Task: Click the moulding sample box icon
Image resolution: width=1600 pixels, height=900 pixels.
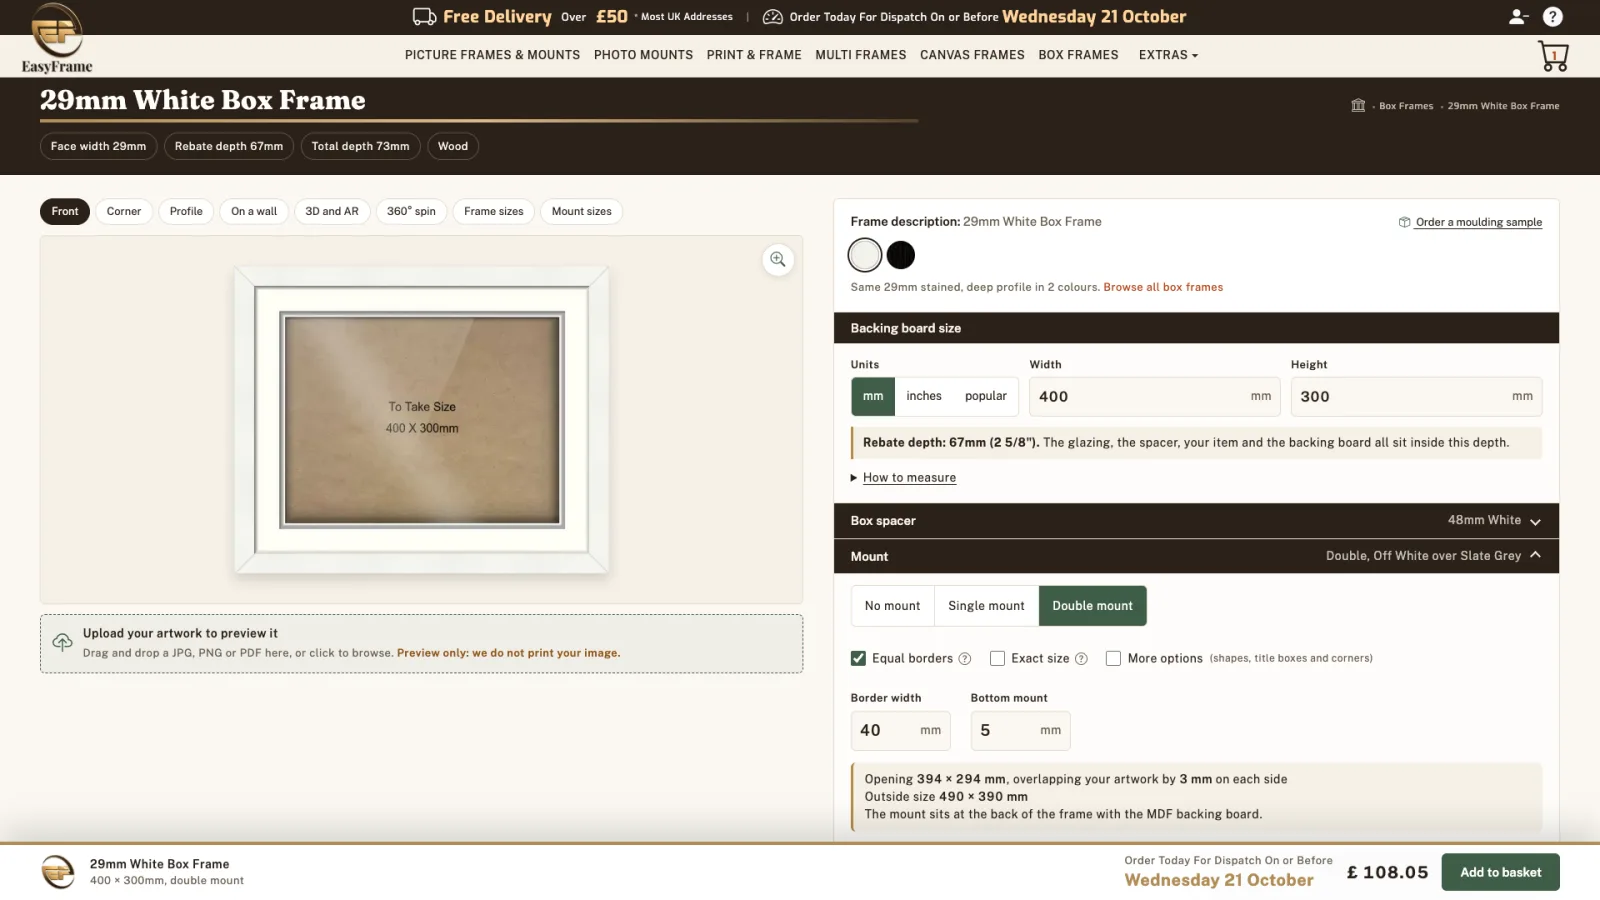Action: 1404,222
